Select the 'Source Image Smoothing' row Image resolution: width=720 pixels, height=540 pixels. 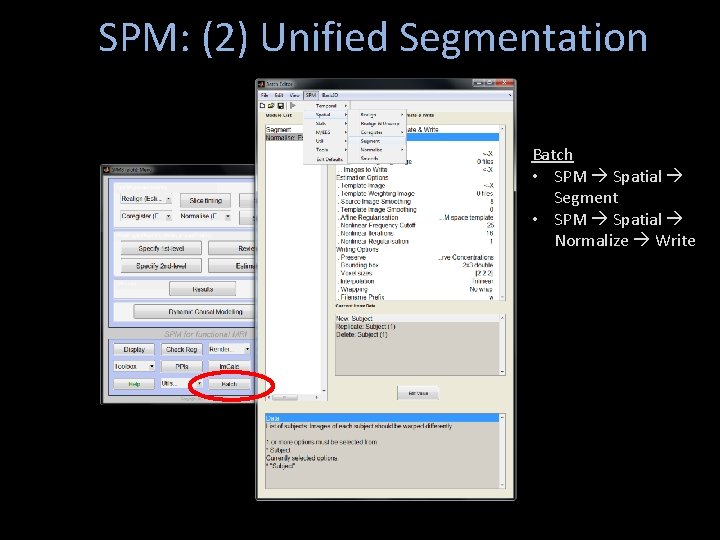416,202
